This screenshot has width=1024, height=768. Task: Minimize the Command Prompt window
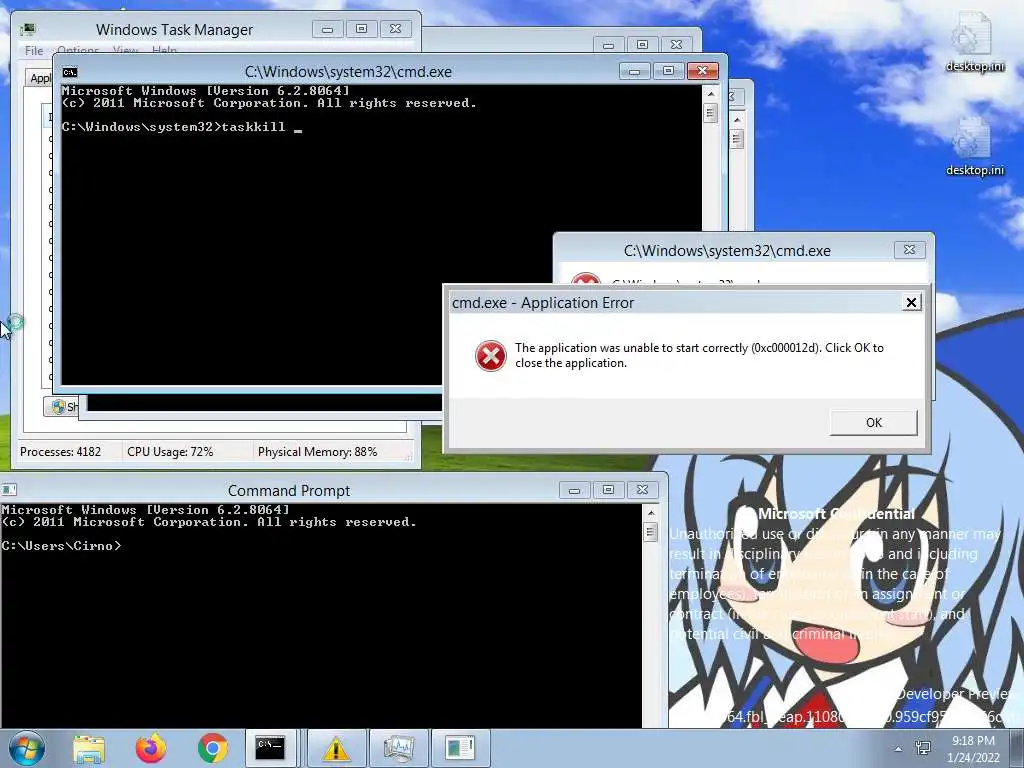574,490
